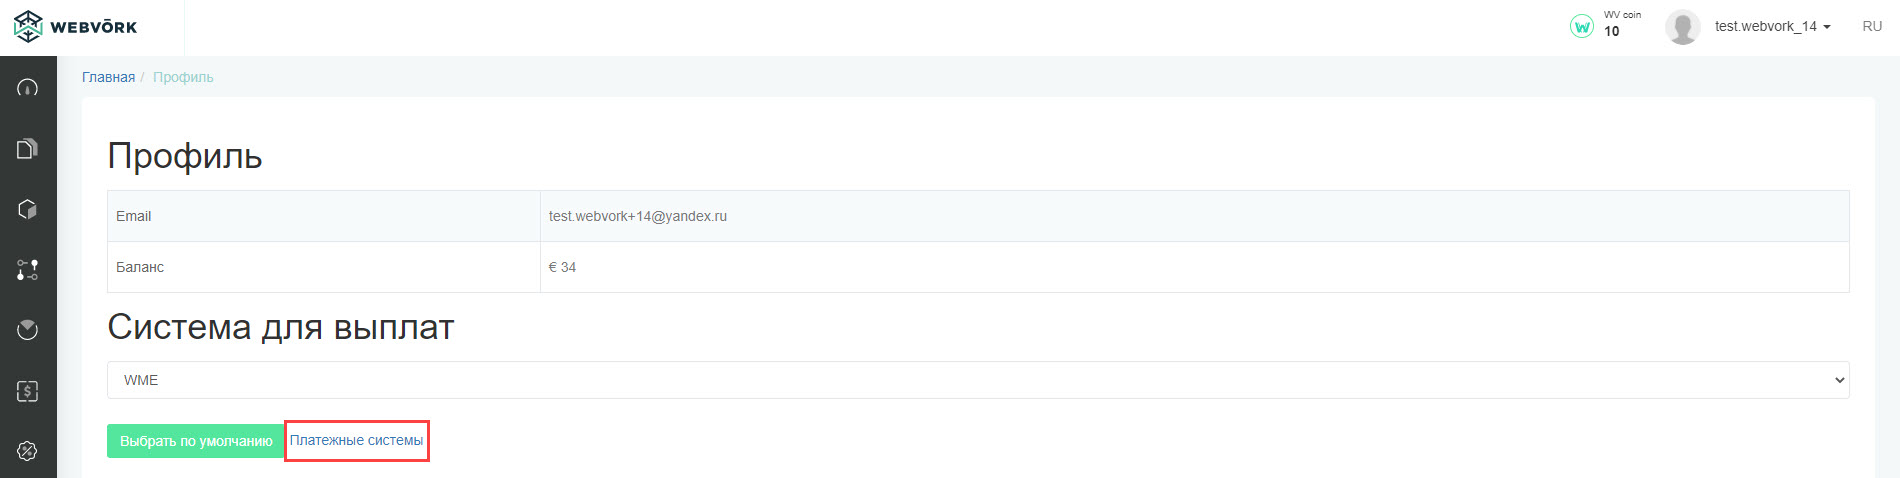Click the WV coin balance of 10
This screenshot has width=1900, height=478.
coord(1612,32)
